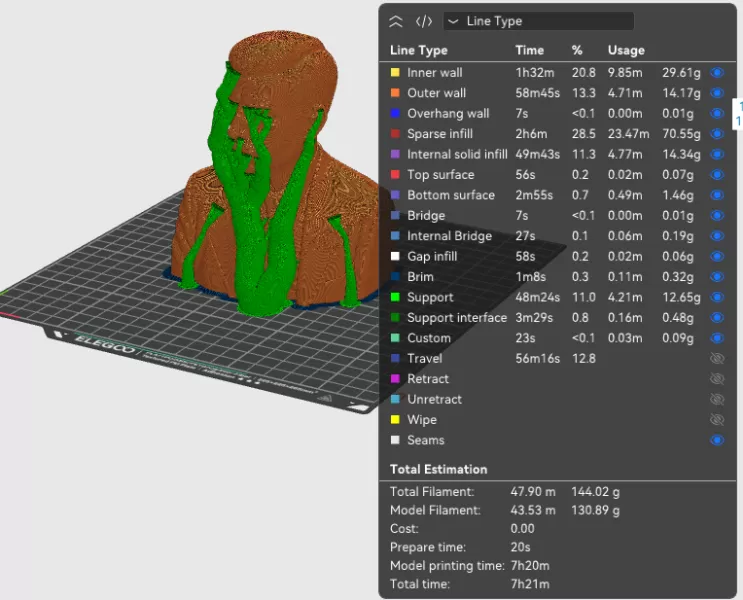Hide Support lines via eye icon

[717, 297]
